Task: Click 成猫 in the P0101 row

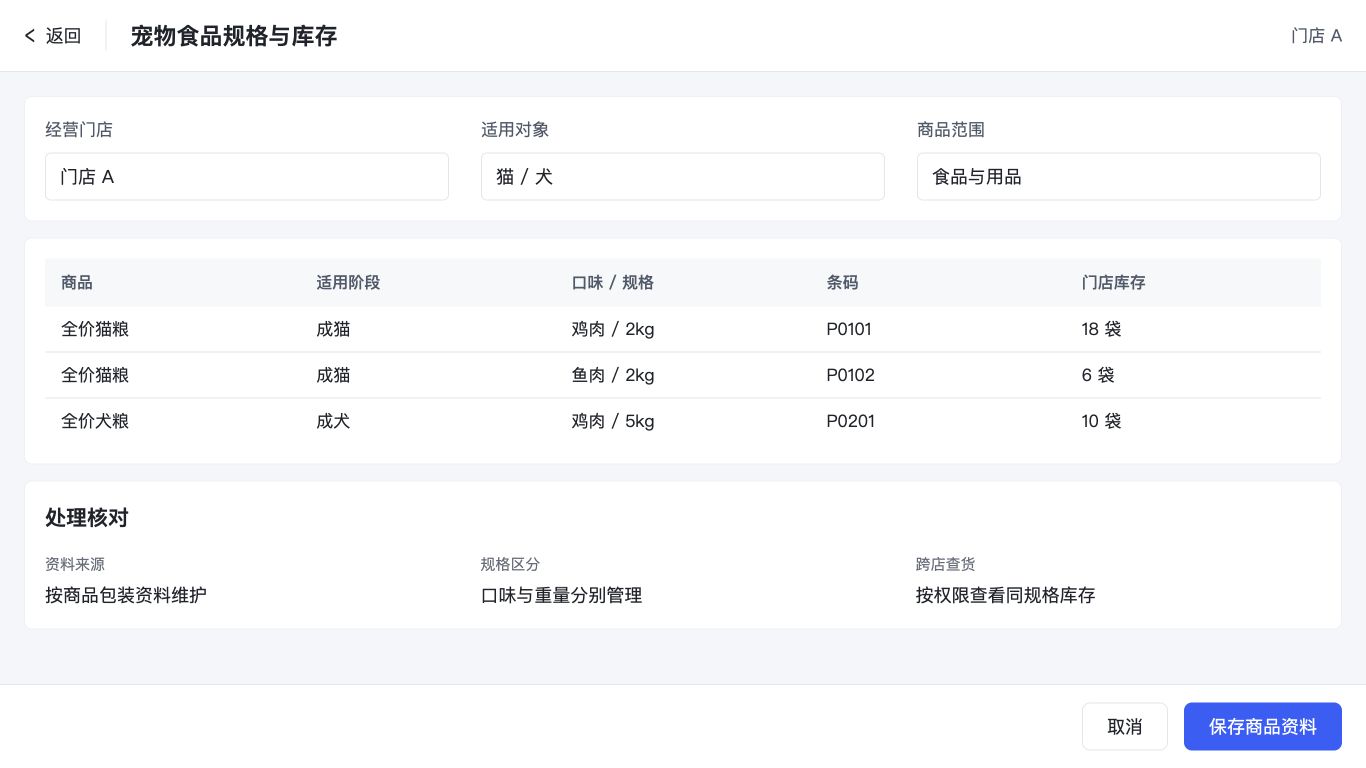Action: [333, 329]
